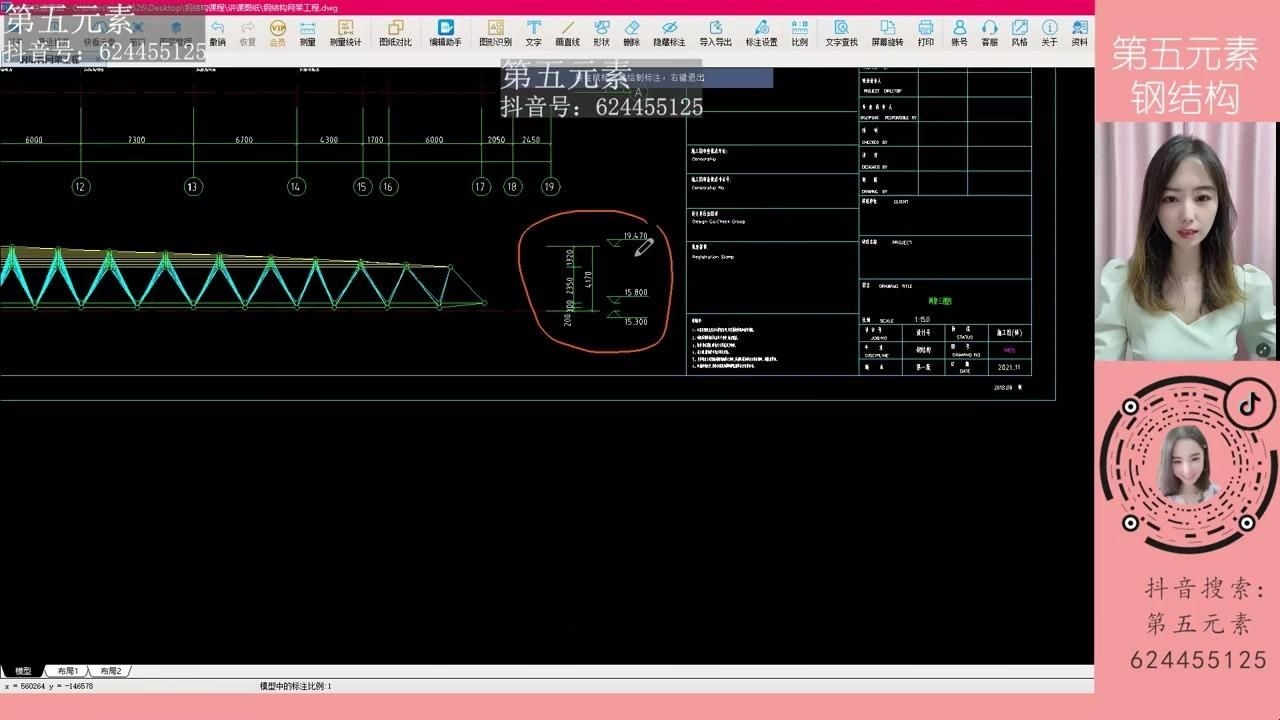The image size is (1280, 720).
Task: Open the 比例 scale setting
Action: (x=799, y=32)
